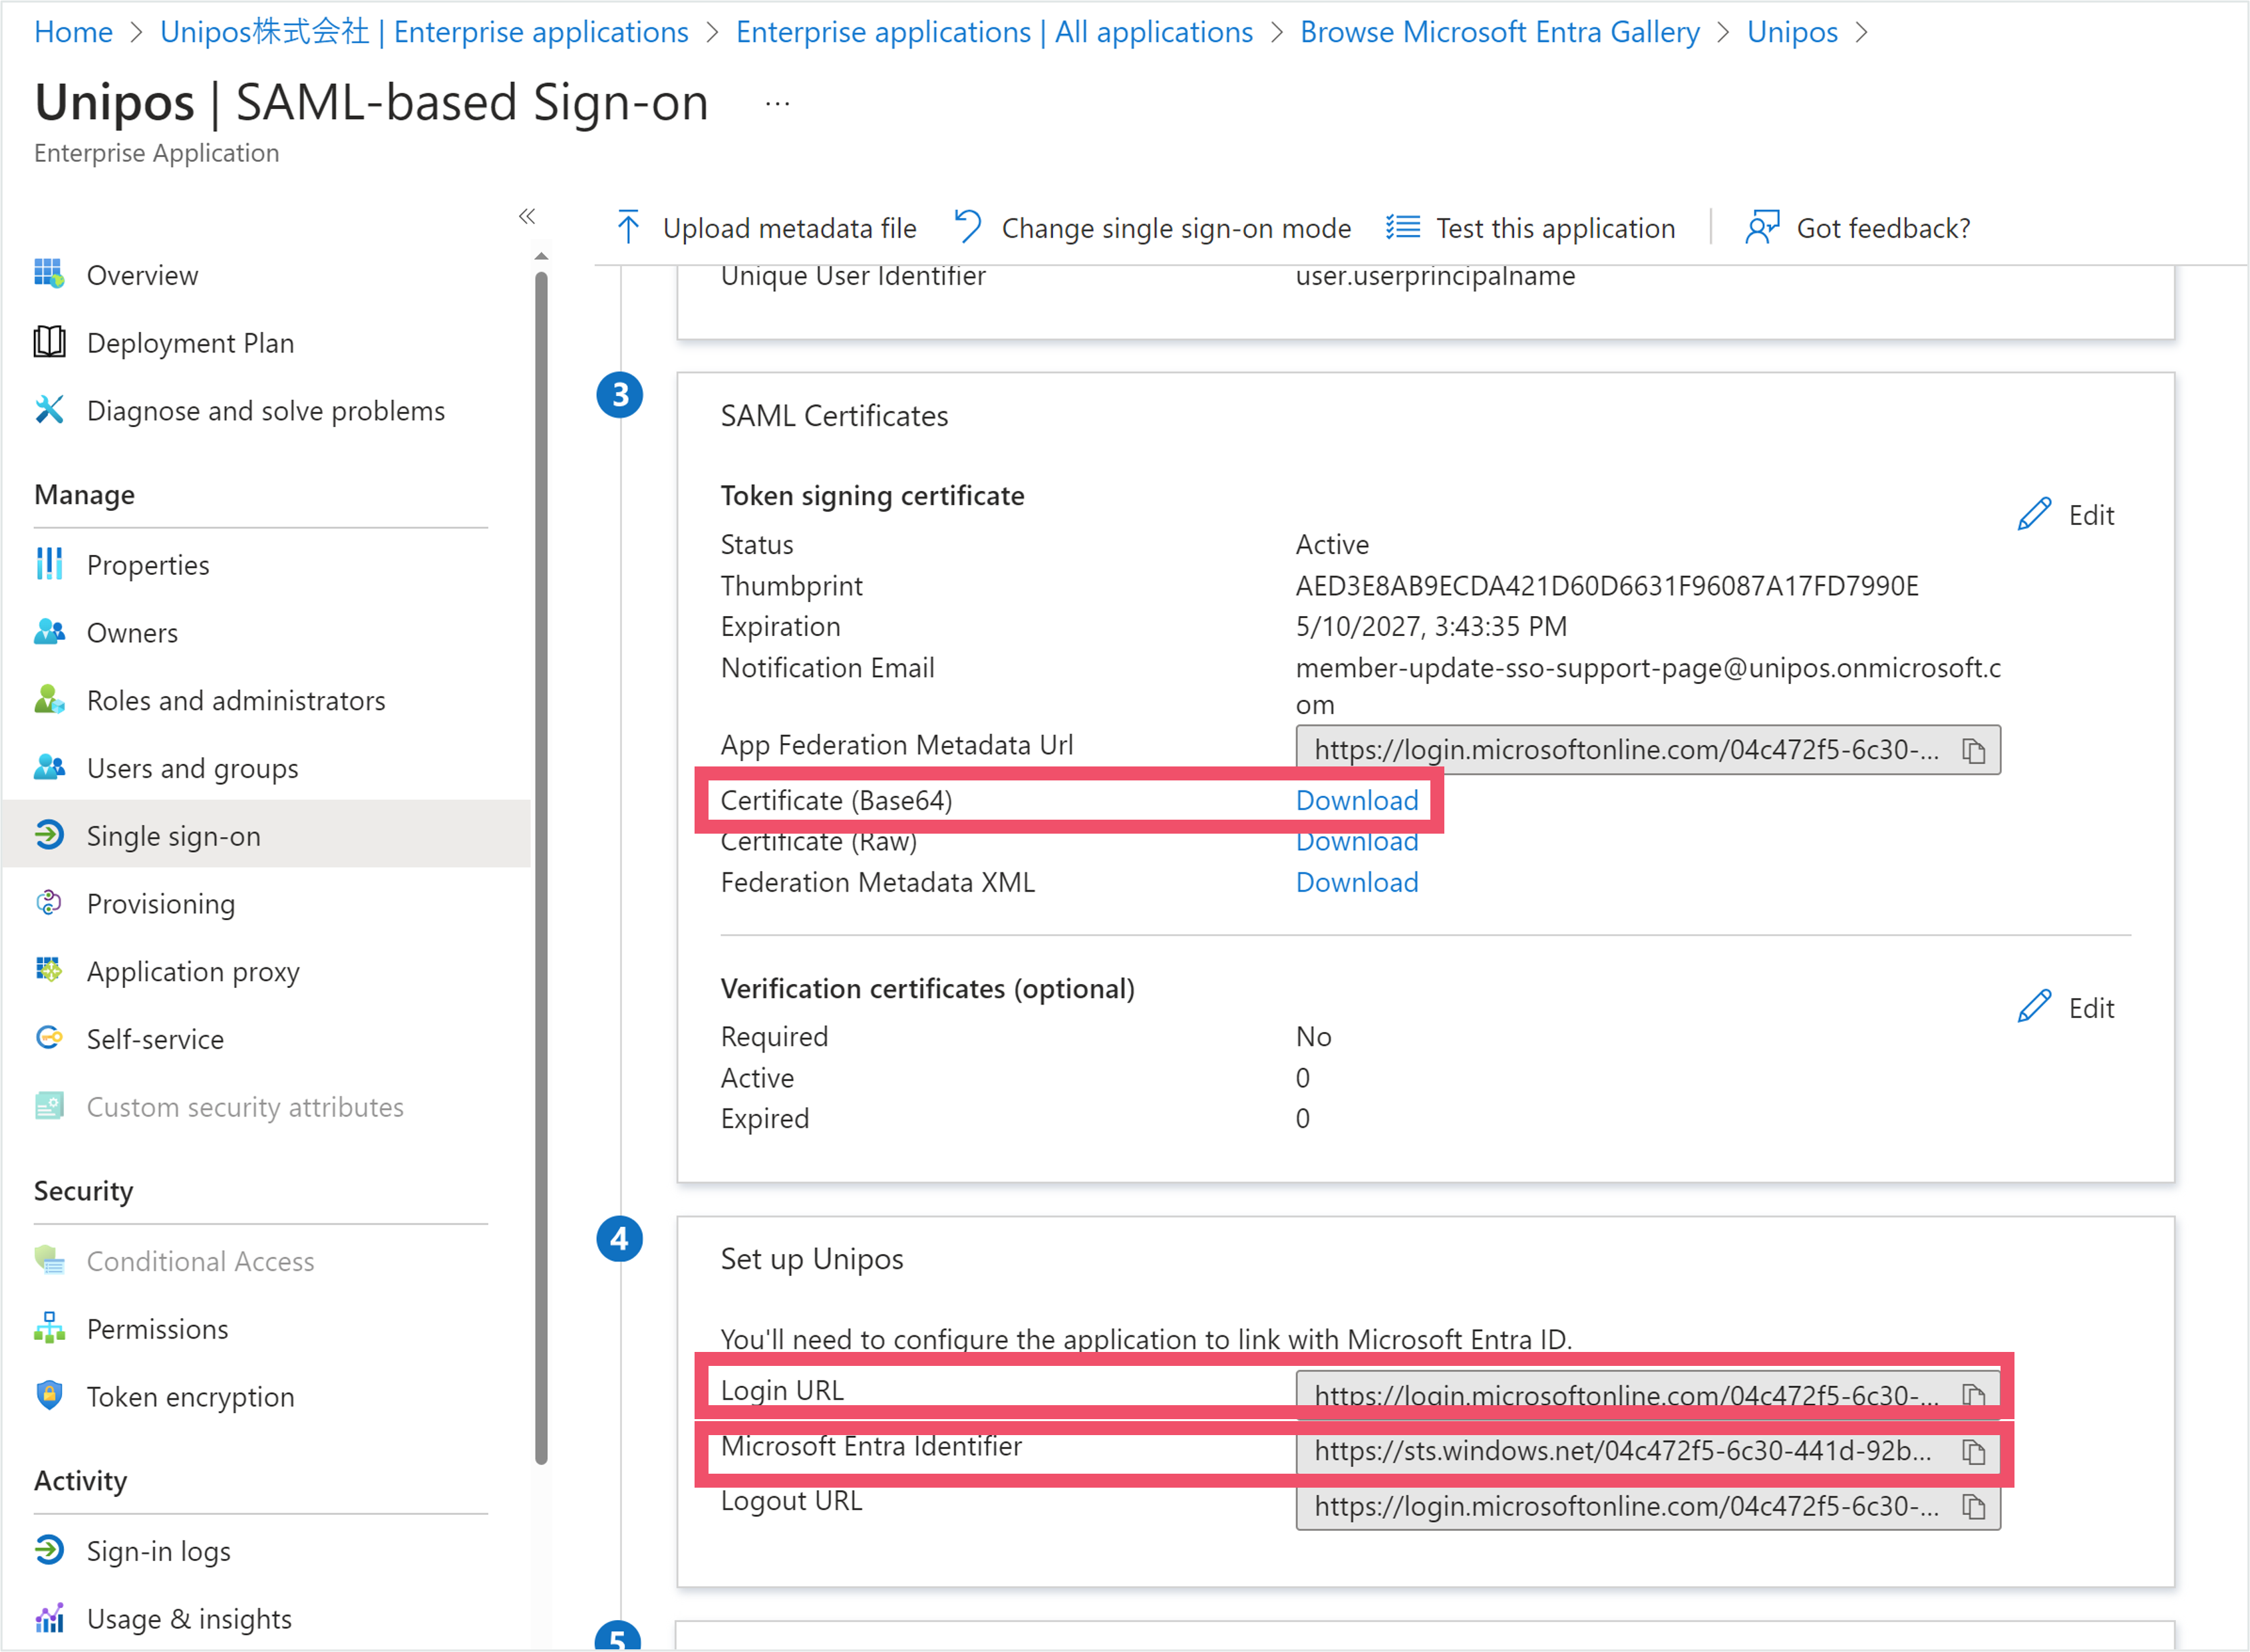
Task: Click the Roles and administrators icon
Action: [49, 700]
